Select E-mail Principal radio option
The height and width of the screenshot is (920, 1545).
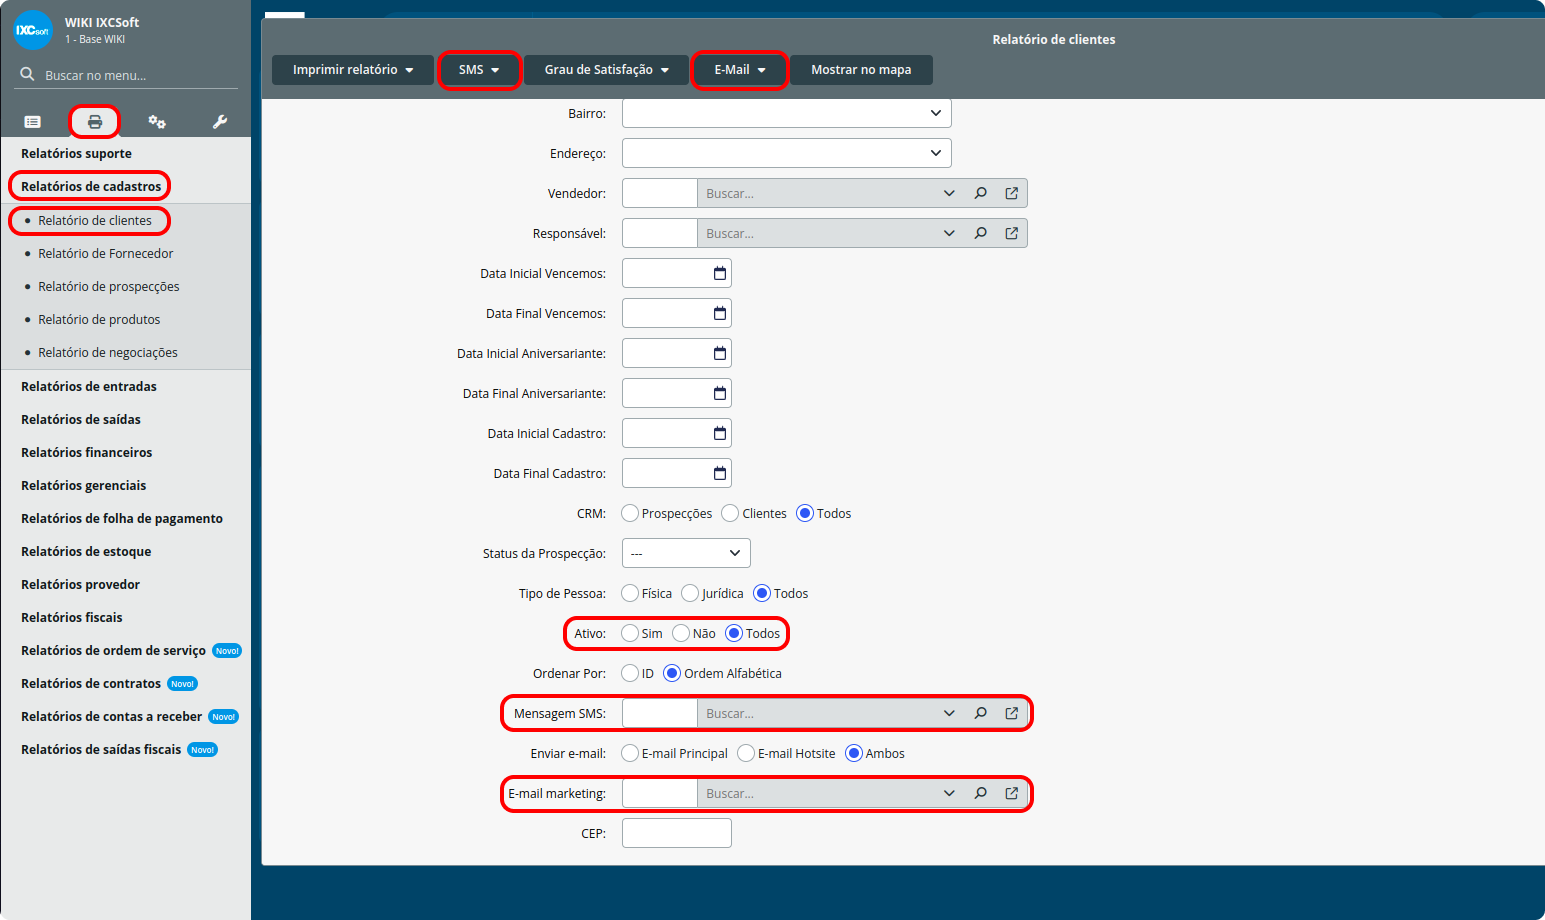[x=630, y=753]
